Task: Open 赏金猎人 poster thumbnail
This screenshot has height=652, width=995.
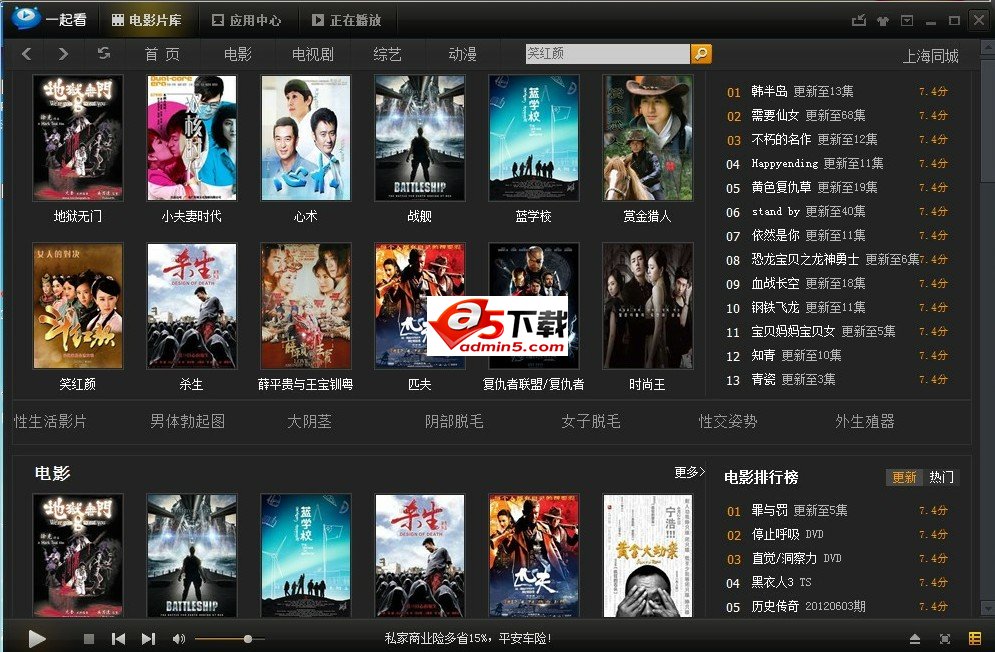Action: 647,138
